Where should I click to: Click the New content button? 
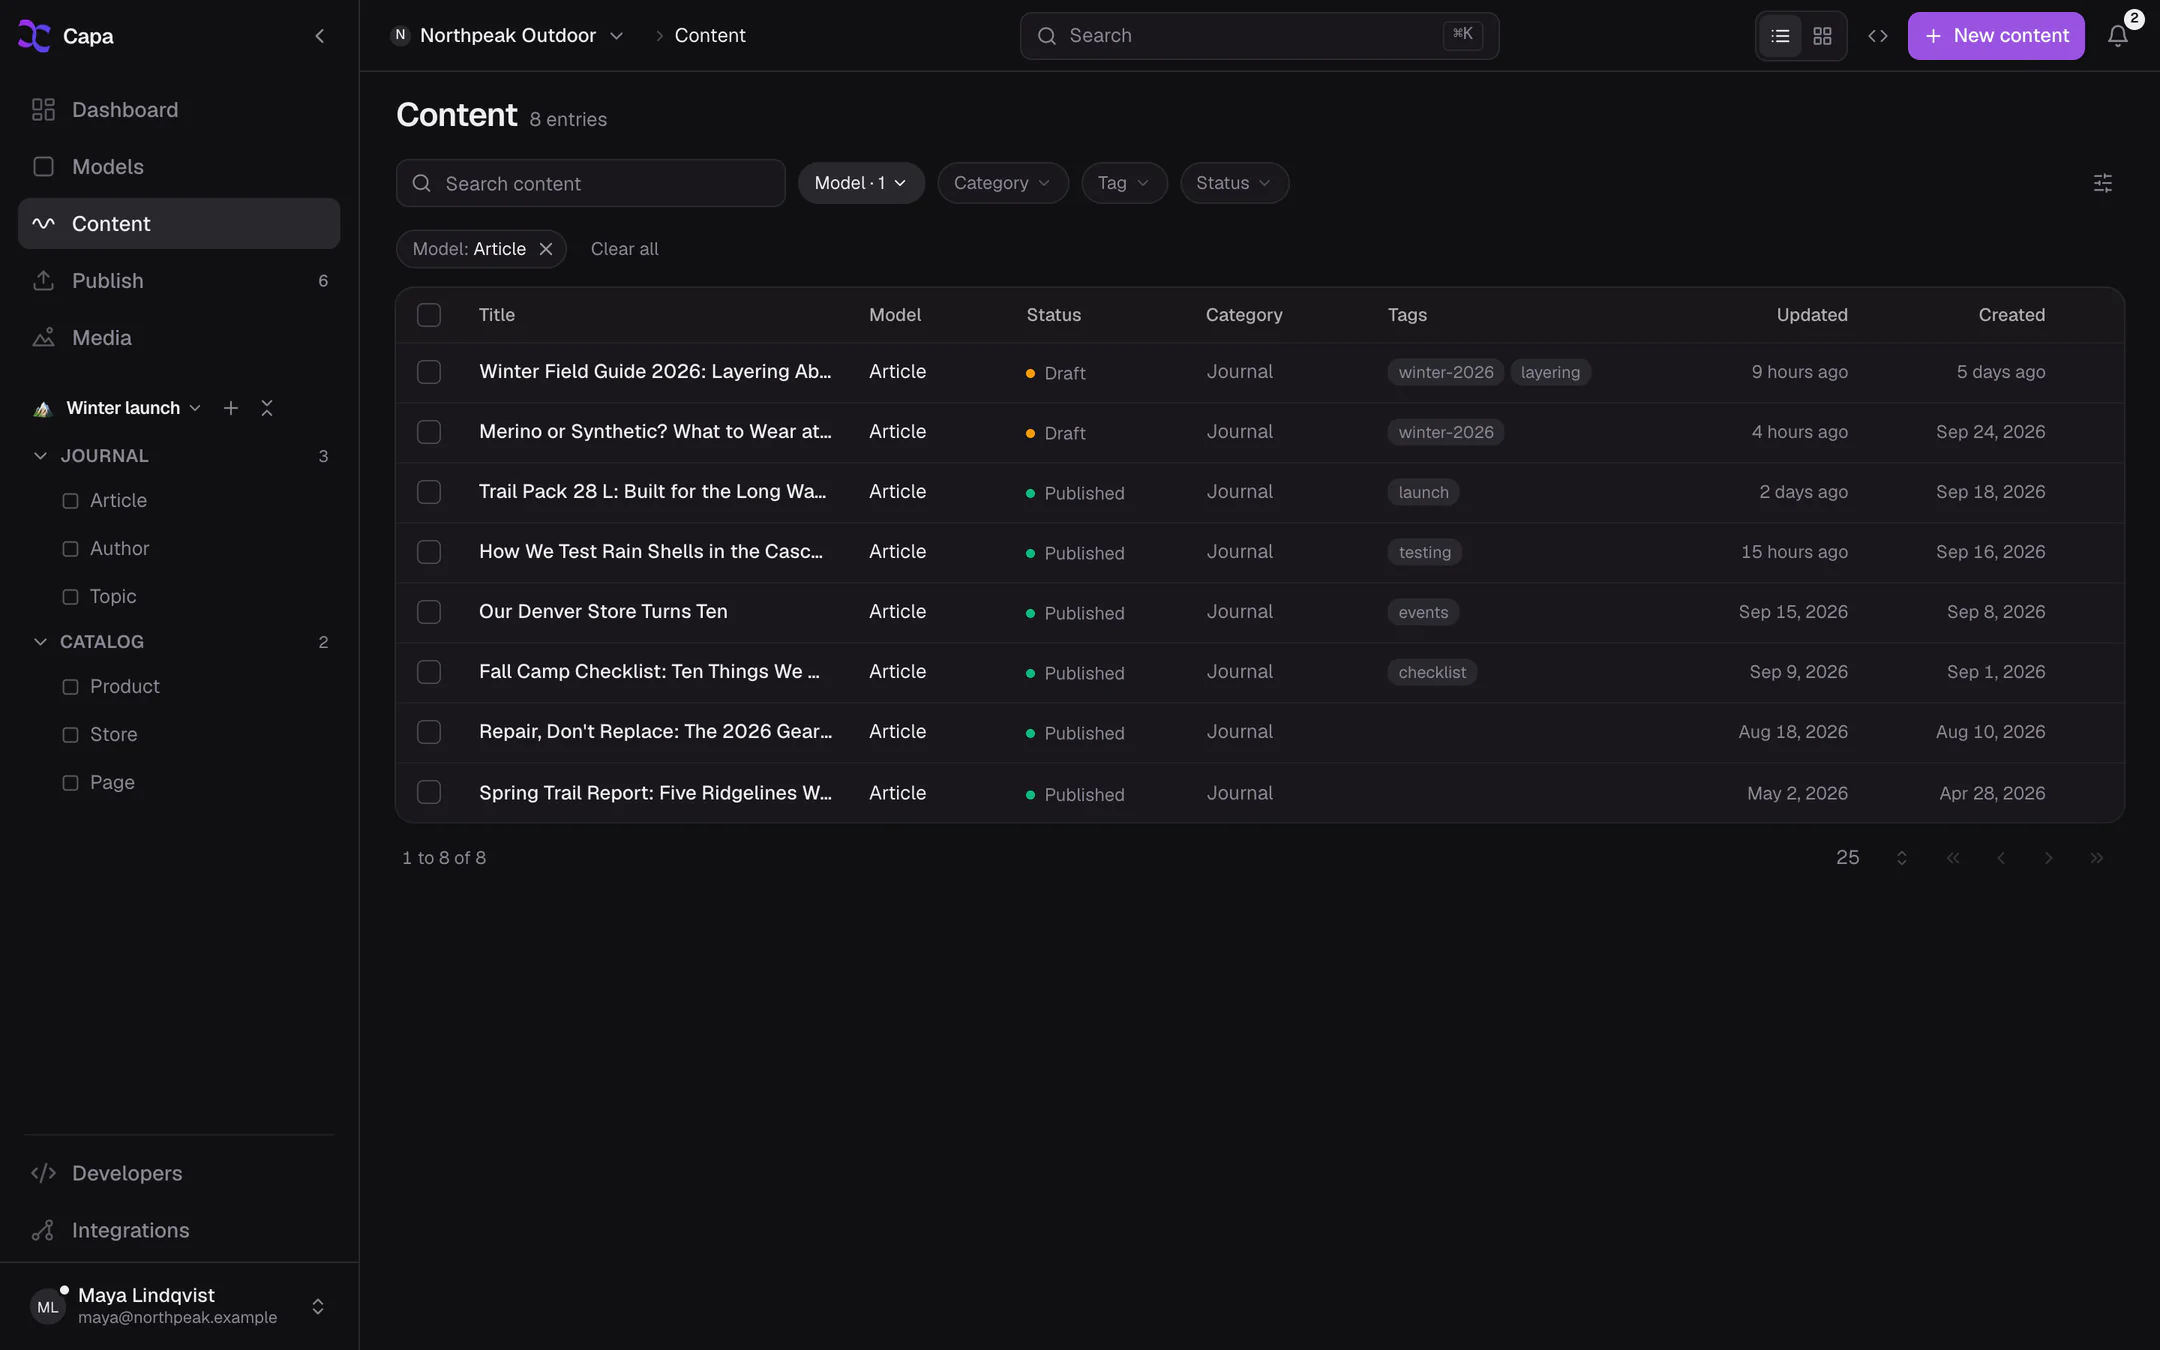(1996, 36)
